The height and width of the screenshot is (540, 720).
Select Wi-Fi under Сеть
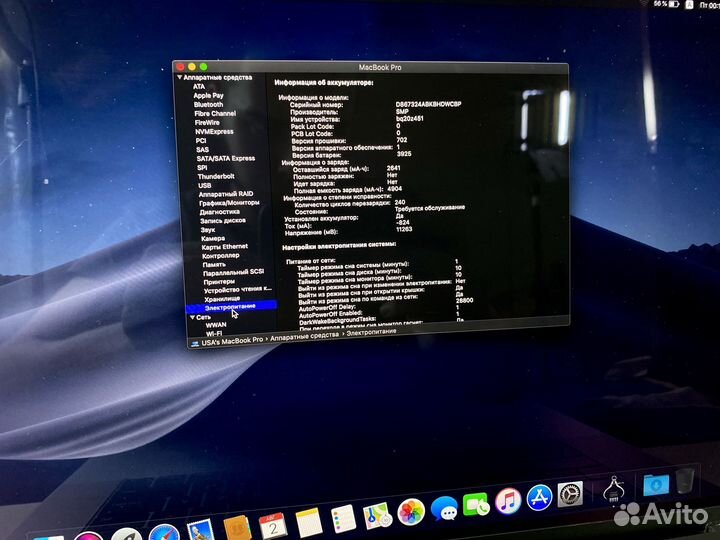[214, 333]
